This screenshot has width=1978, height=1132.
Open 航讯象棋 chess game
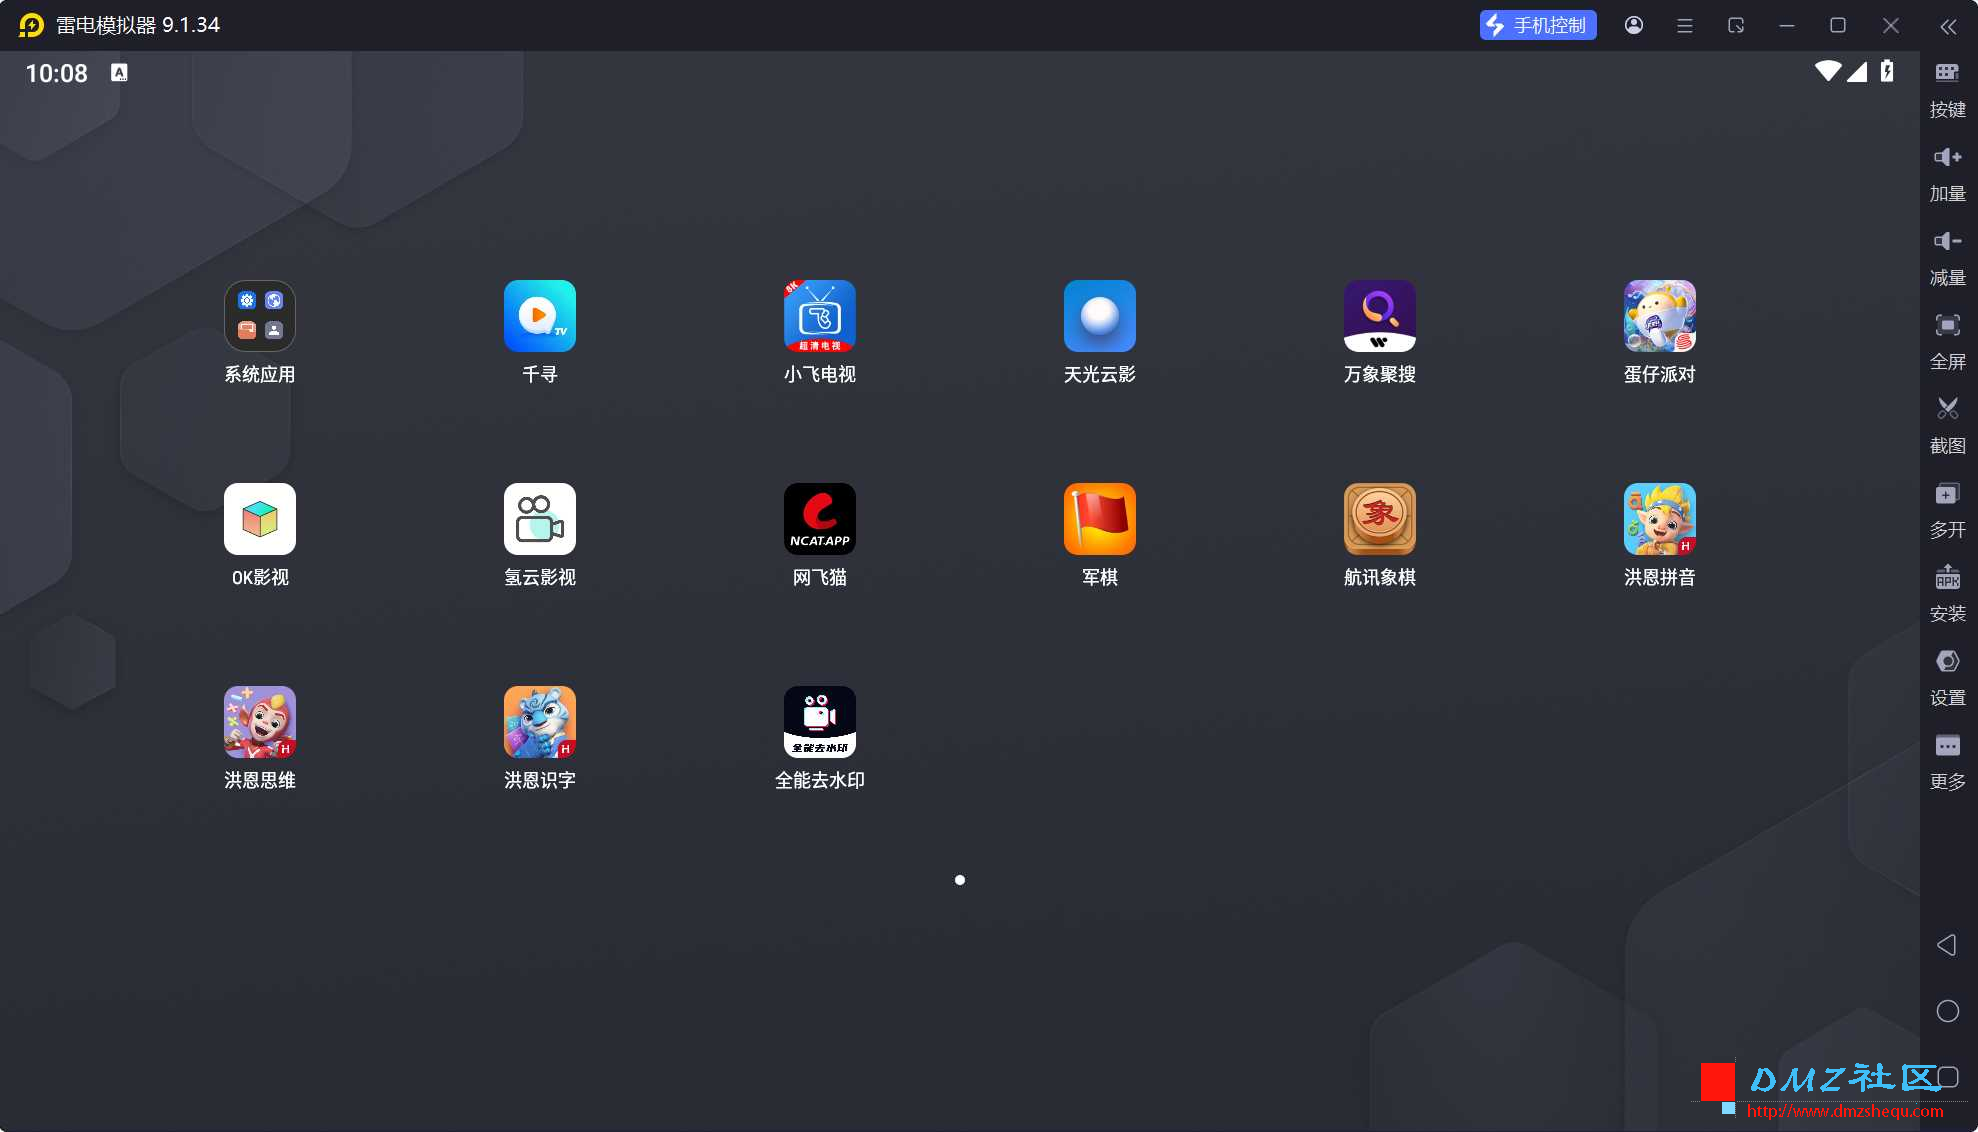point(1379,519)
